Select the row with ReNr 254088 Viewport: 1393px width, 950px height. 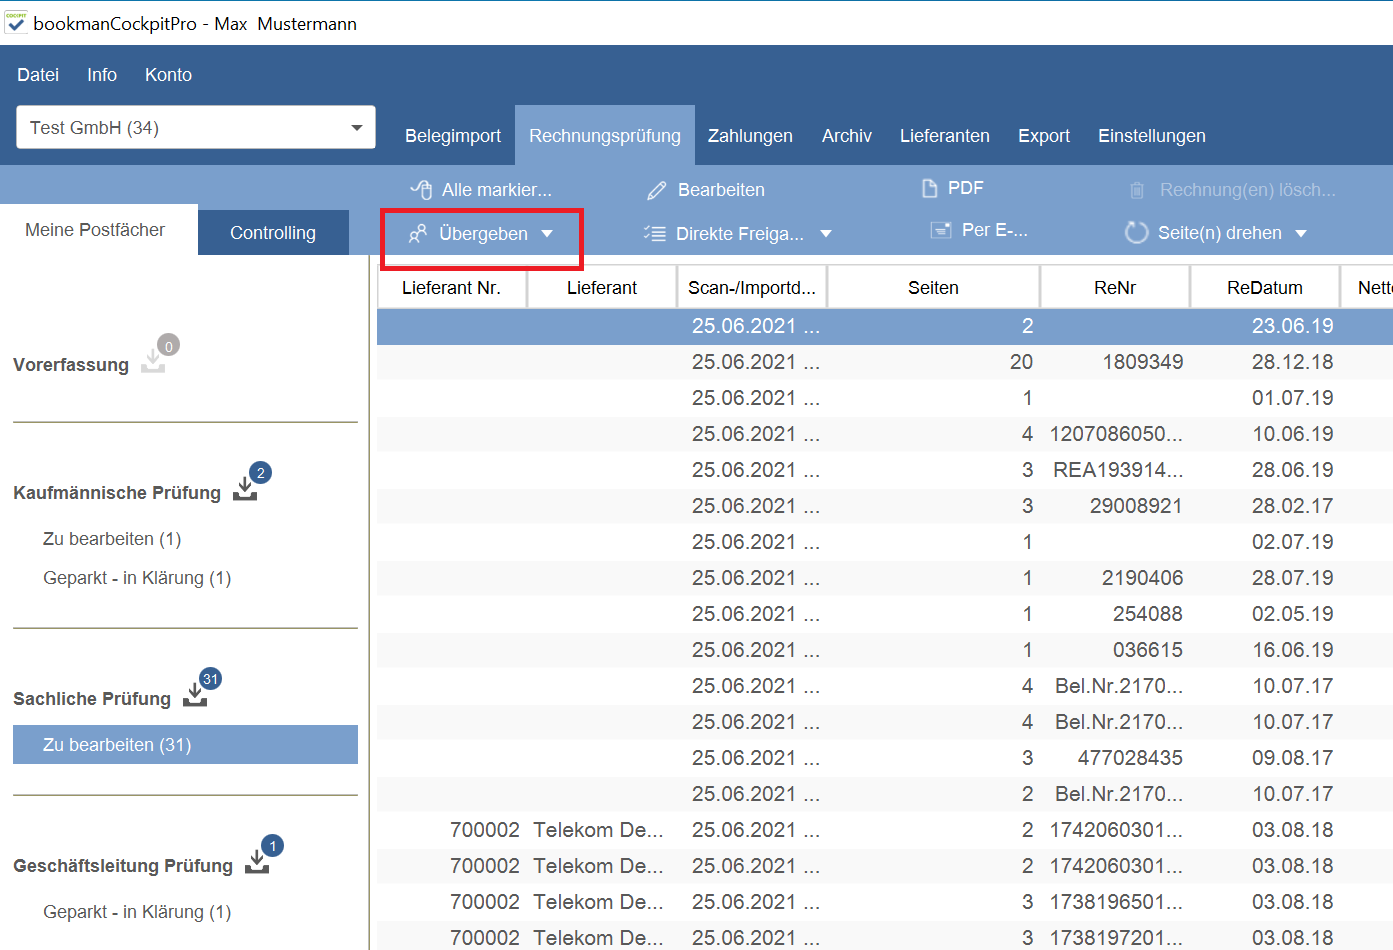pyautogui.click(x=885, y=614)
